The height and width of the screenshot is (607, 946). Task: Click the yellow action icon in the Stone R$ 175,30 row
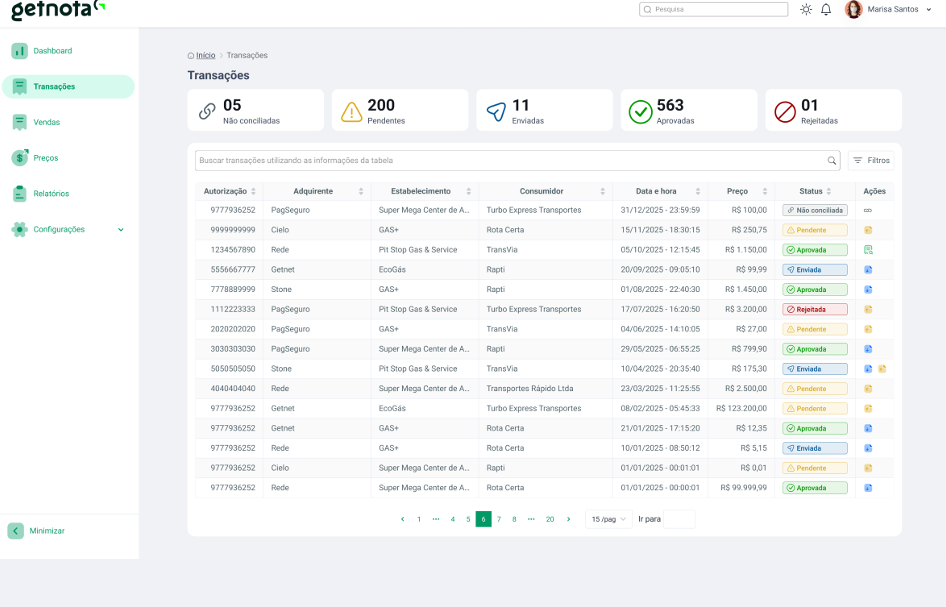click(882, 369)
